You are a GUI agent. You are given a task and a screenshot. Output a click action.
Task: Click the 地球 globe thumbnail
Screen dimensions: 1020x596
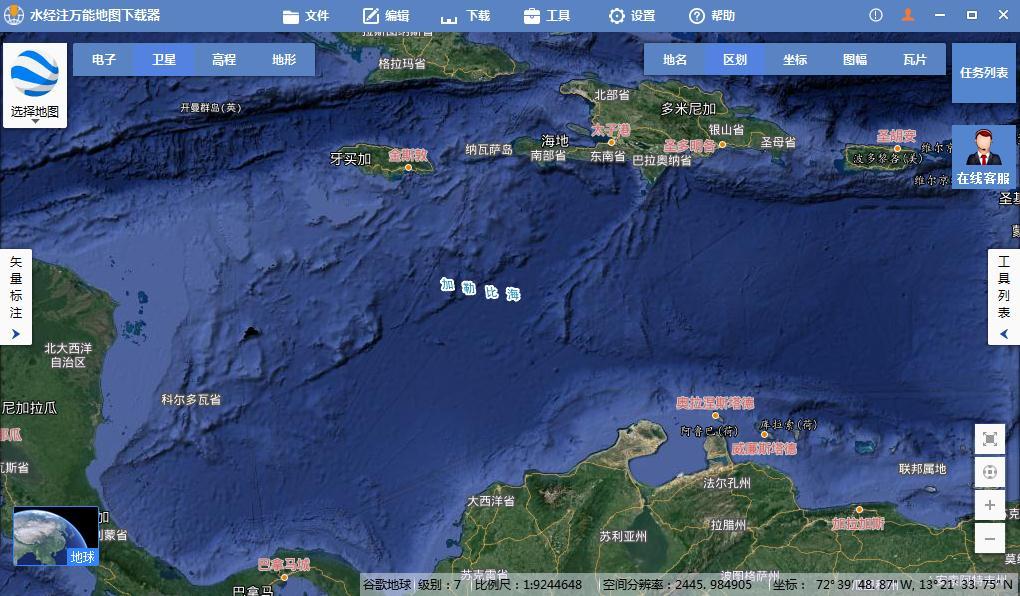(56, 537)
